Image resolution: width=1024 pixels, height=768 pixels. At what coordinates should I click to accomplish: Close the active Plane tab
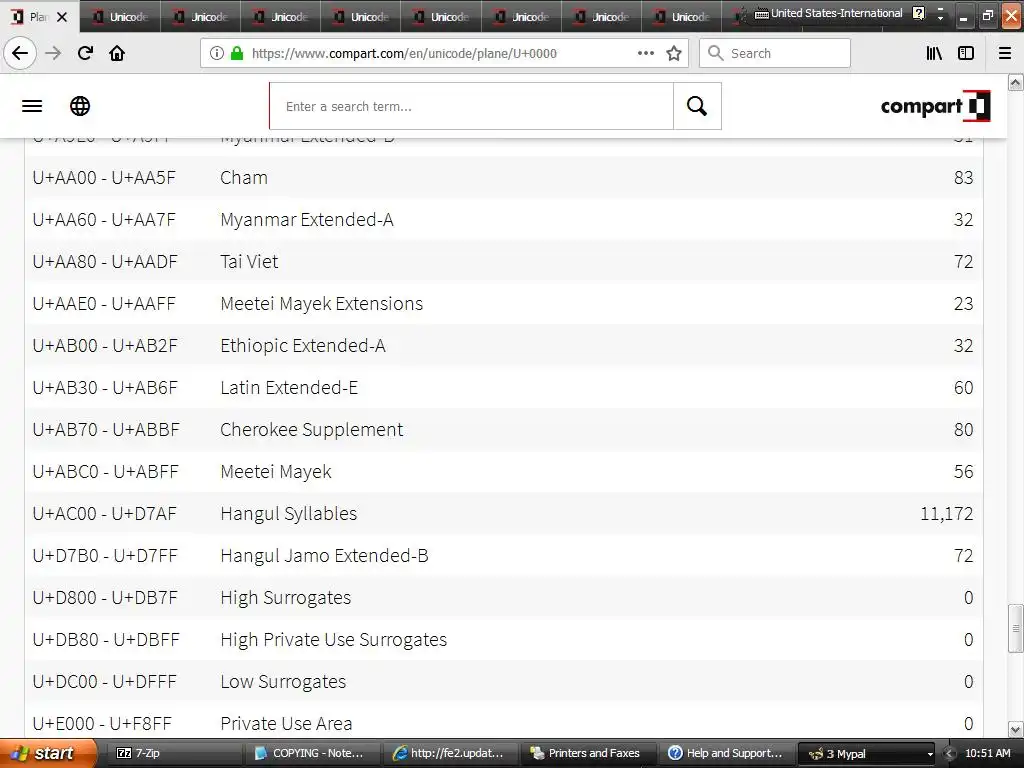[62, 17]
